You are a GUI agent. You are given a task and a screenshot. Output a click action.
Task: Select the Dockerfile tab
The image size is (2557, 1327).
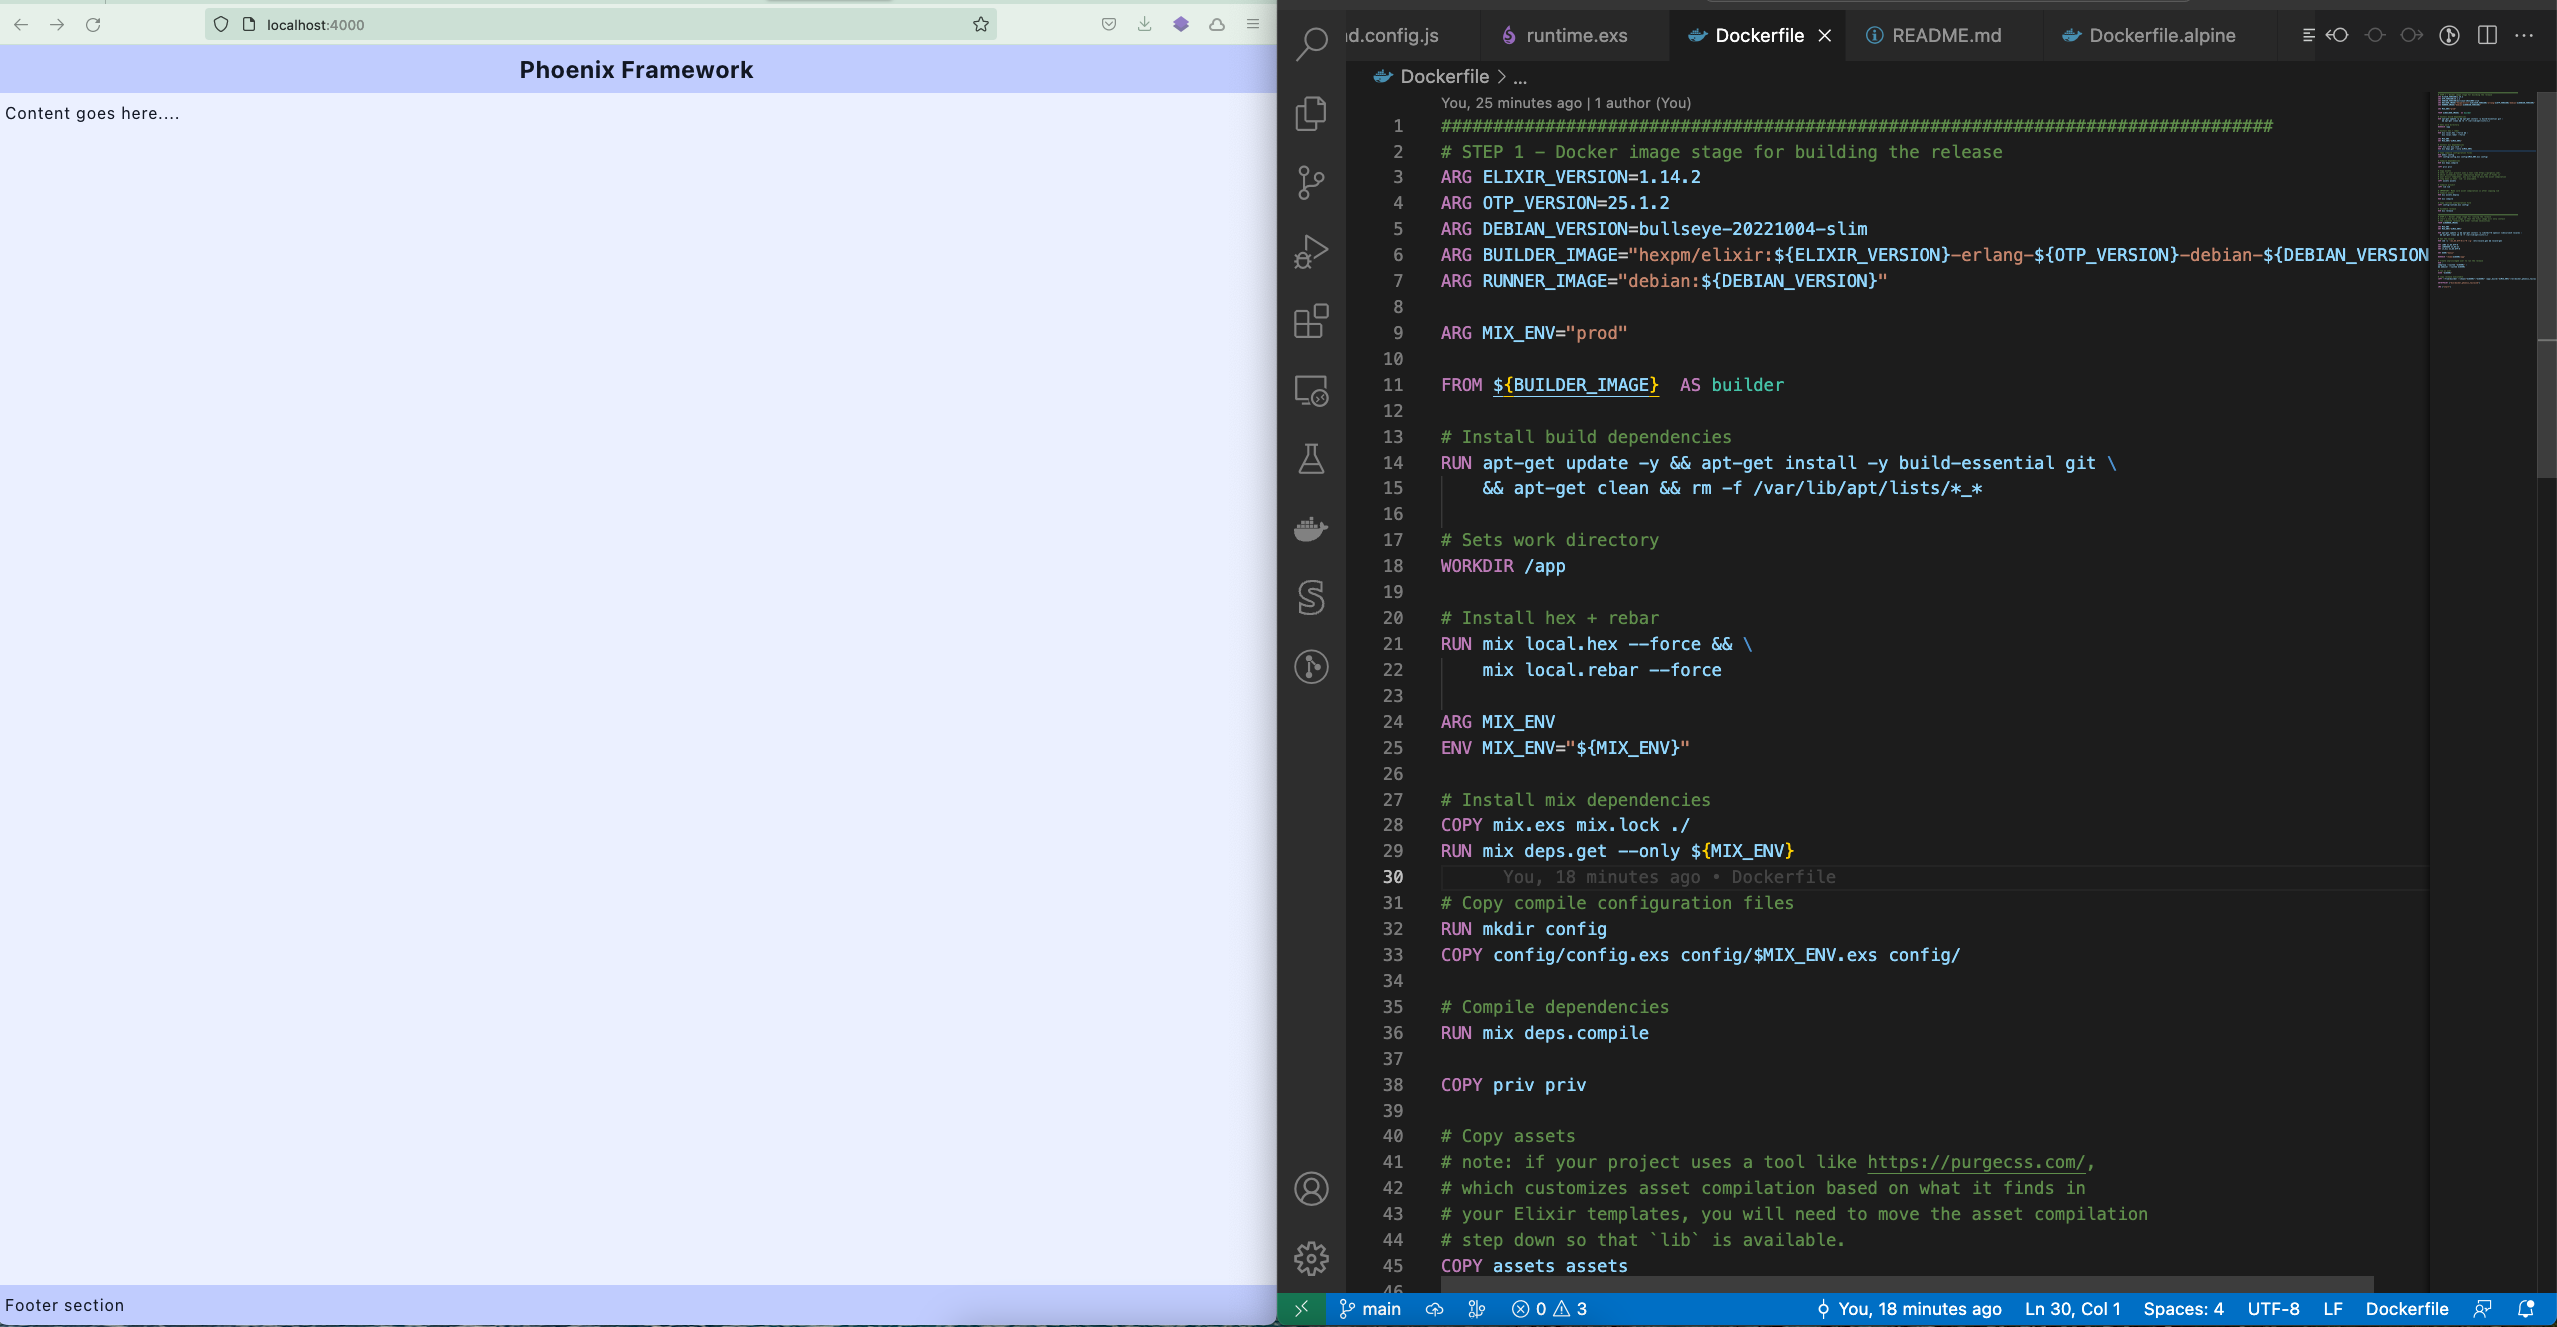coord(1759,35)
